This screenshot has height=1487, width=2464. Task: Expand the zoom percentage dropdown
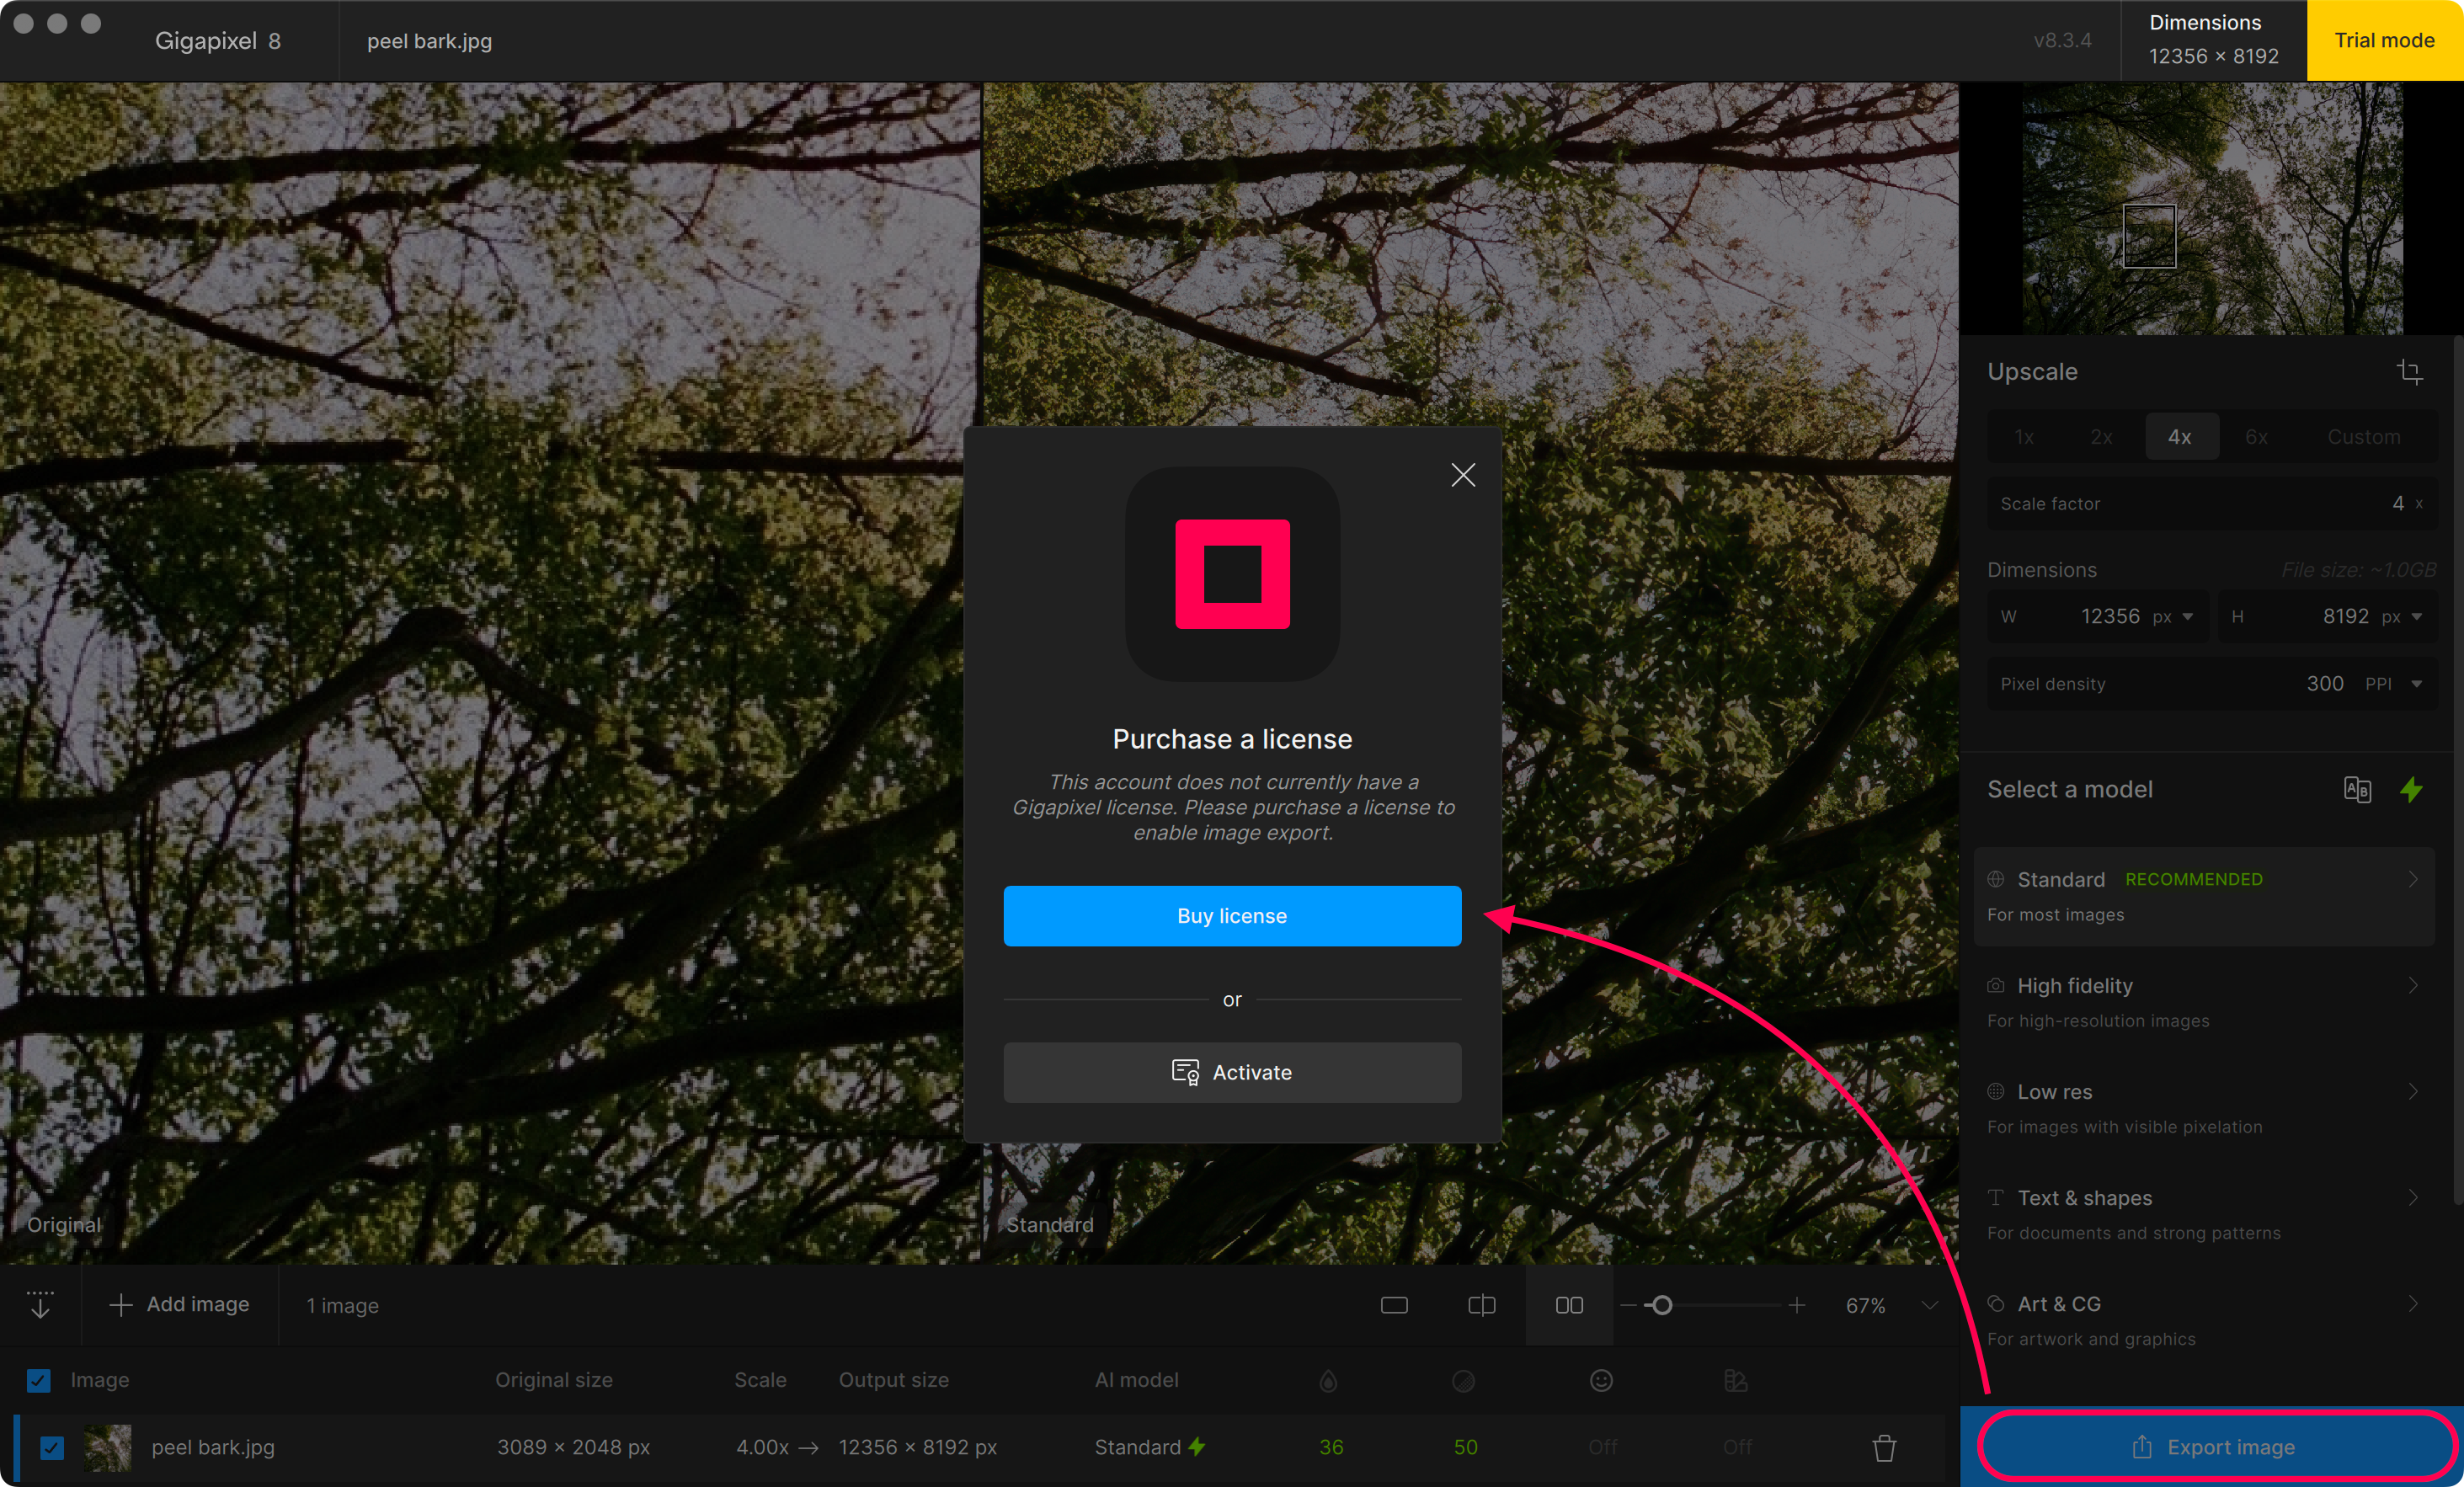pos(1929,1305)
